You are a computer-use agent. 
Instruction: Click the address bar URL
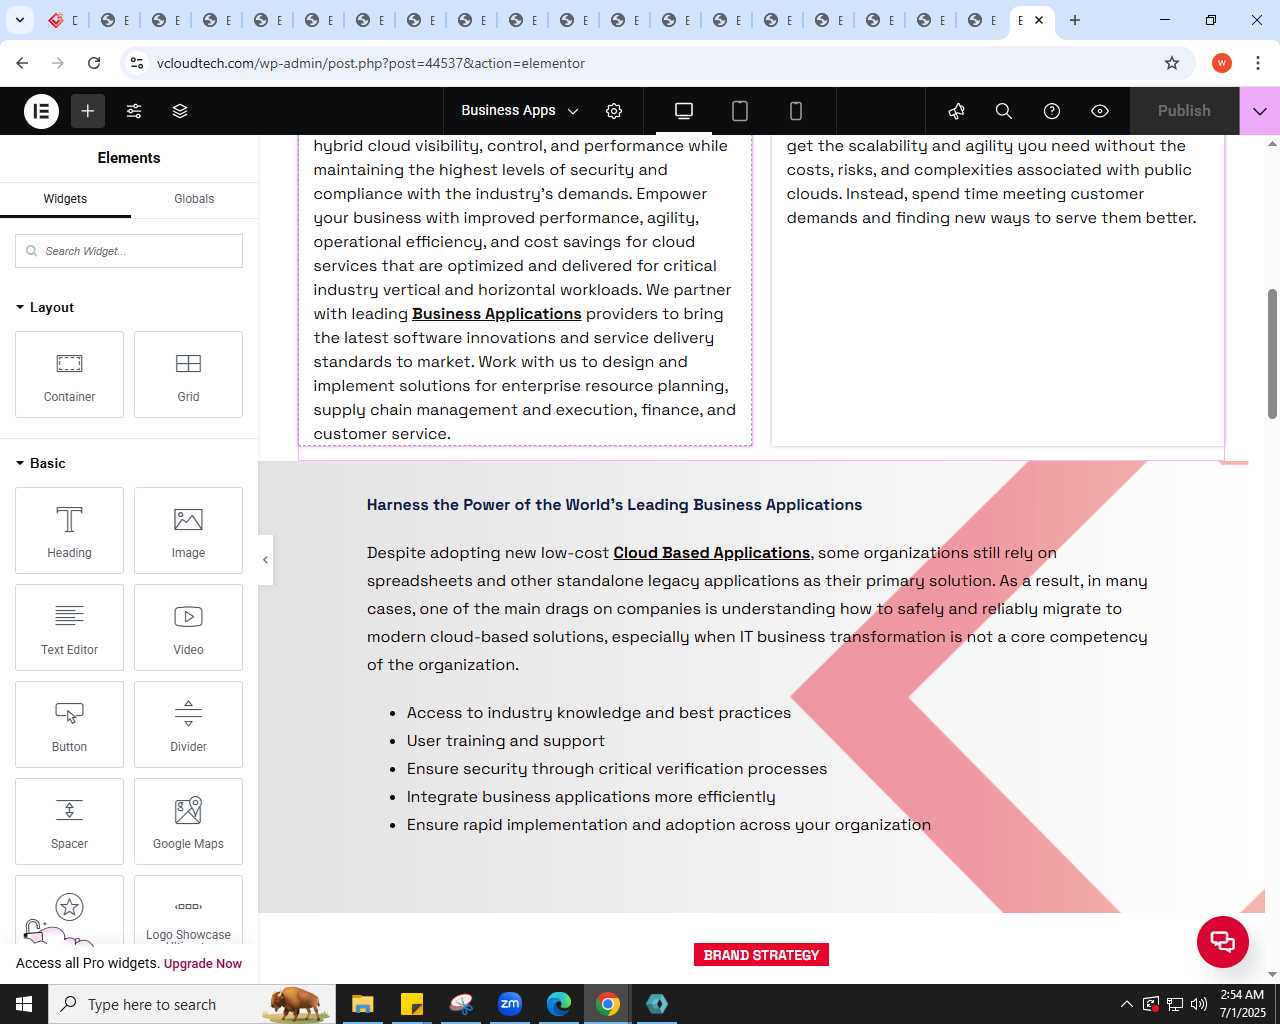371,63
